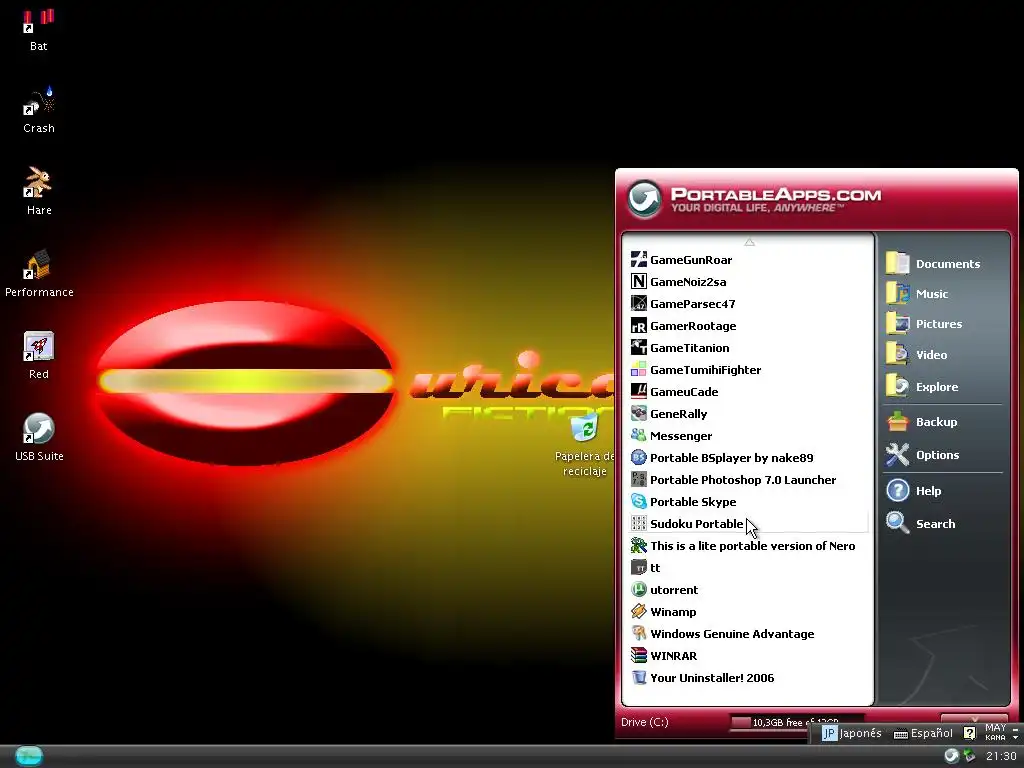Viewport: 1024px width, 768px height.
Task: Click the PortableApps.com logo header
Action: tap(754, 199)
